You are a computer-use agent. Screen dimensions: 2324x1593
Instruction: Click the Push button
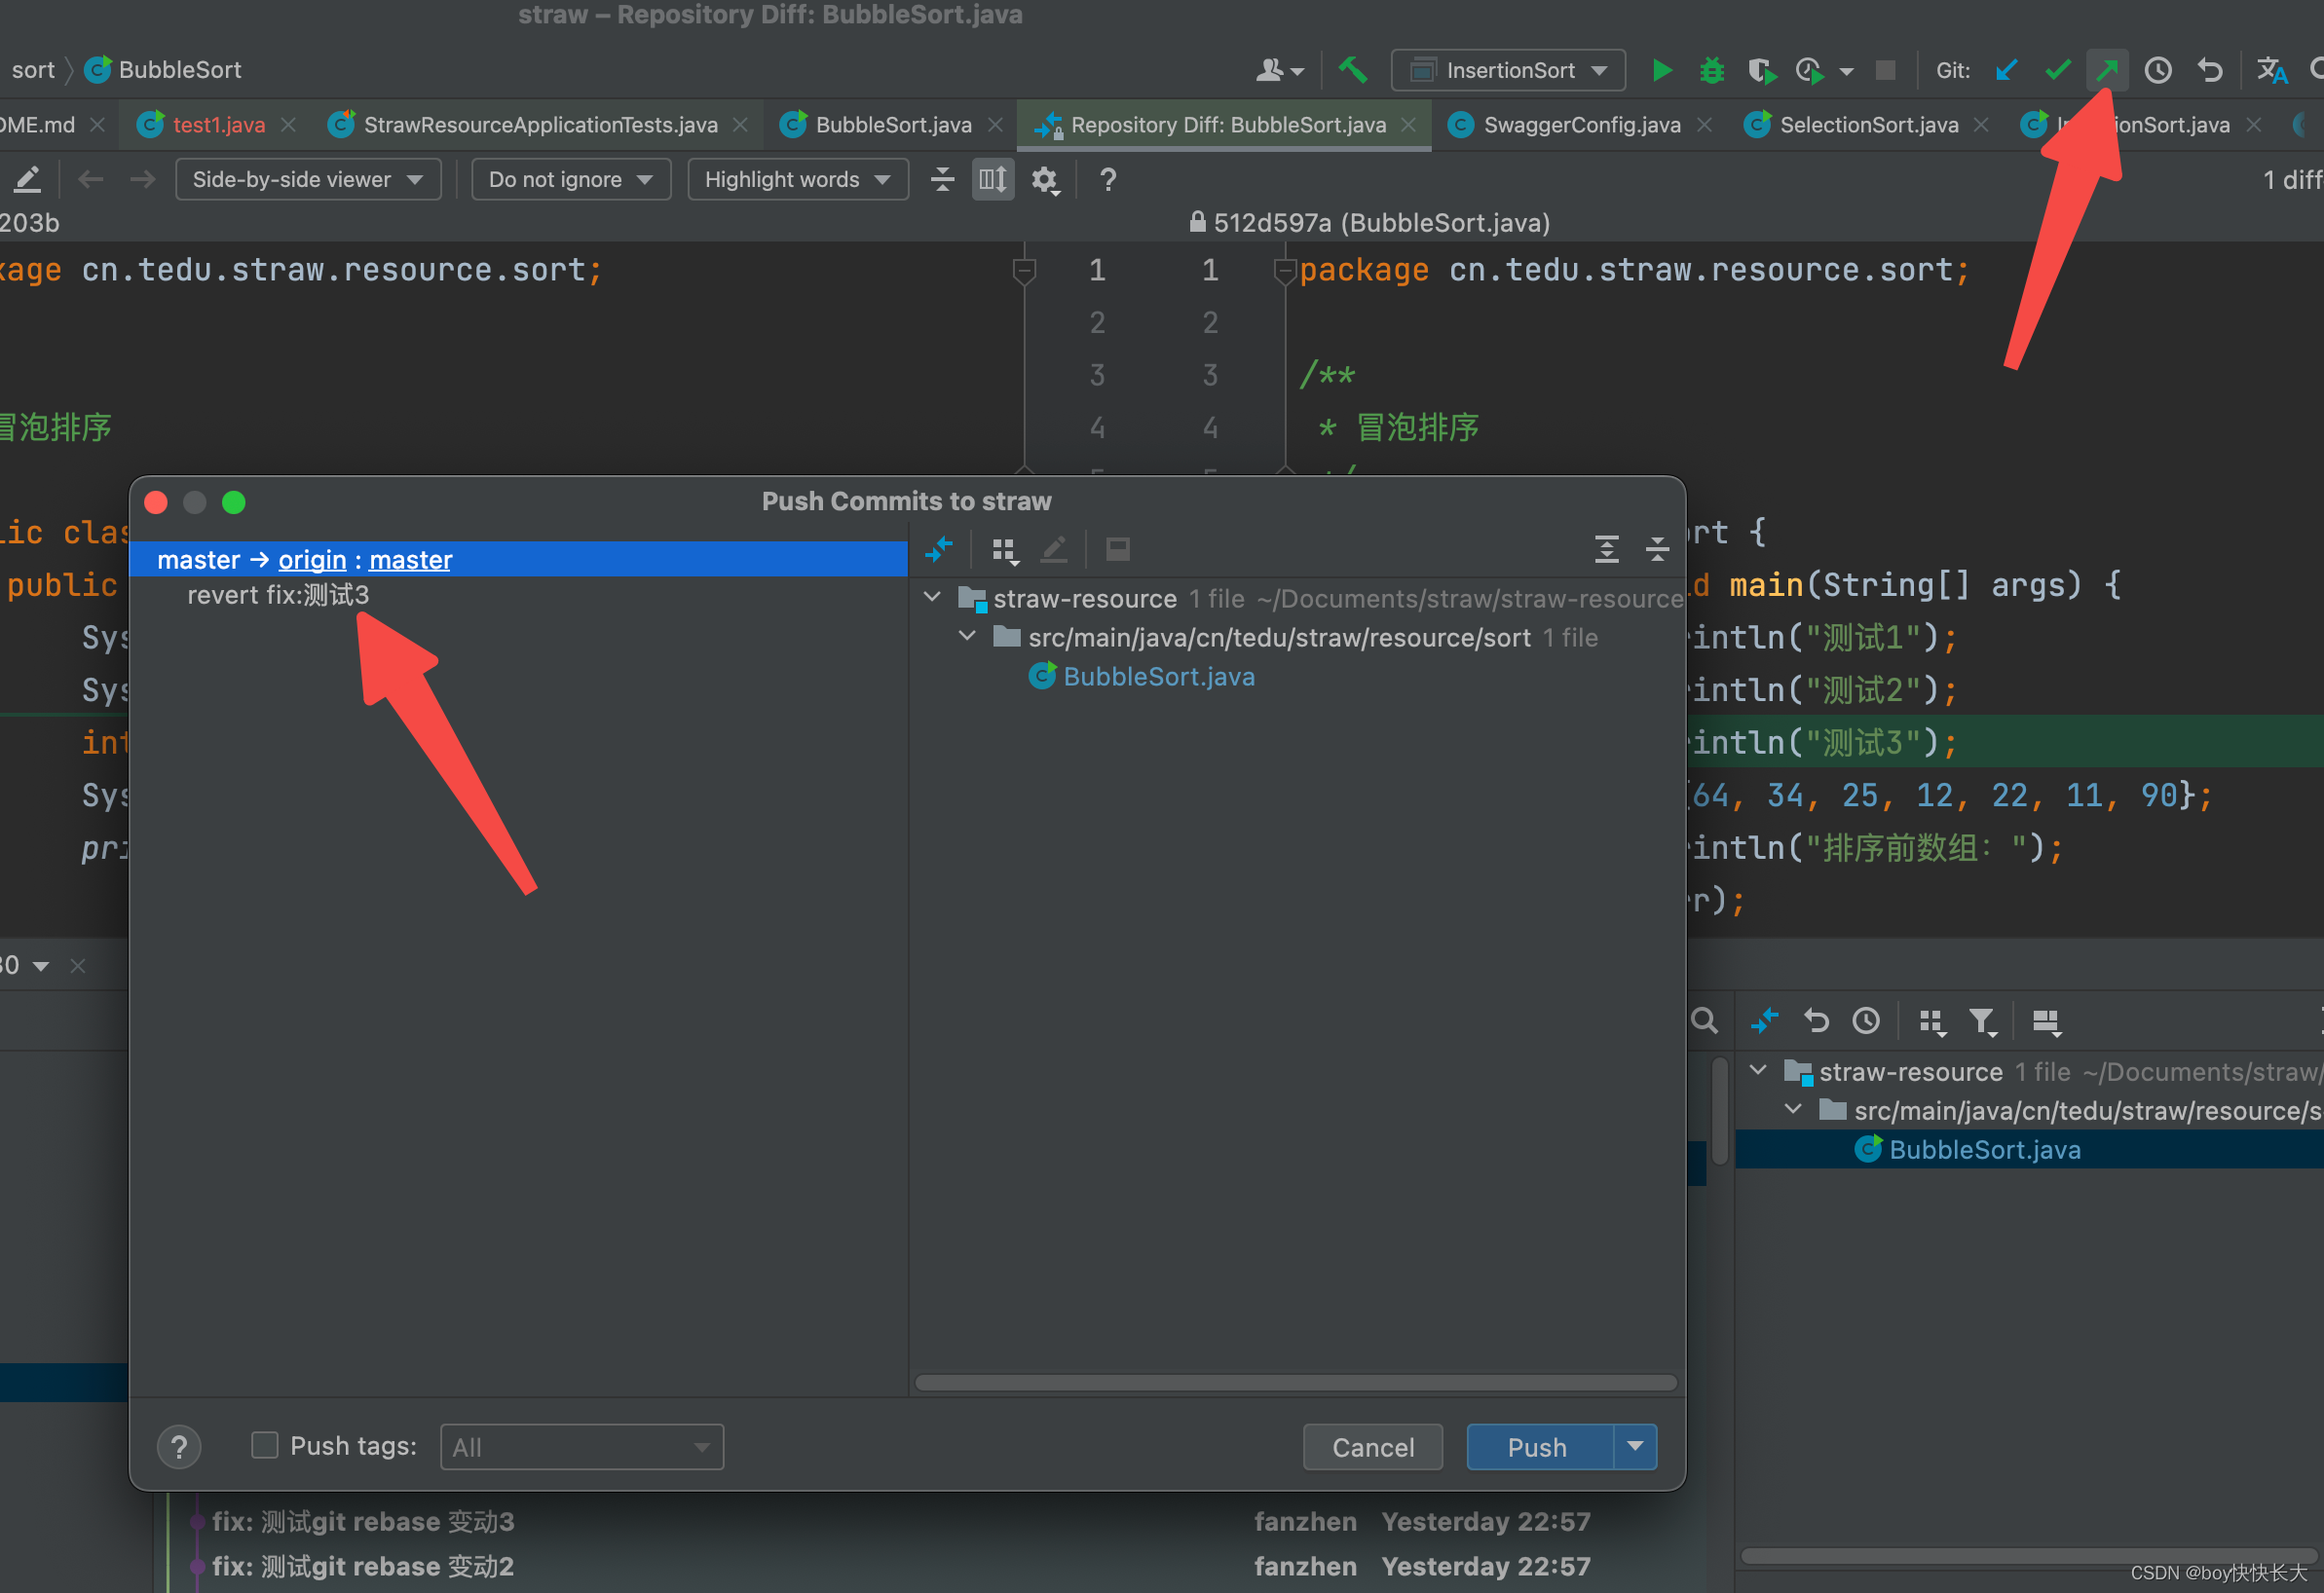coord(1539,1446)
